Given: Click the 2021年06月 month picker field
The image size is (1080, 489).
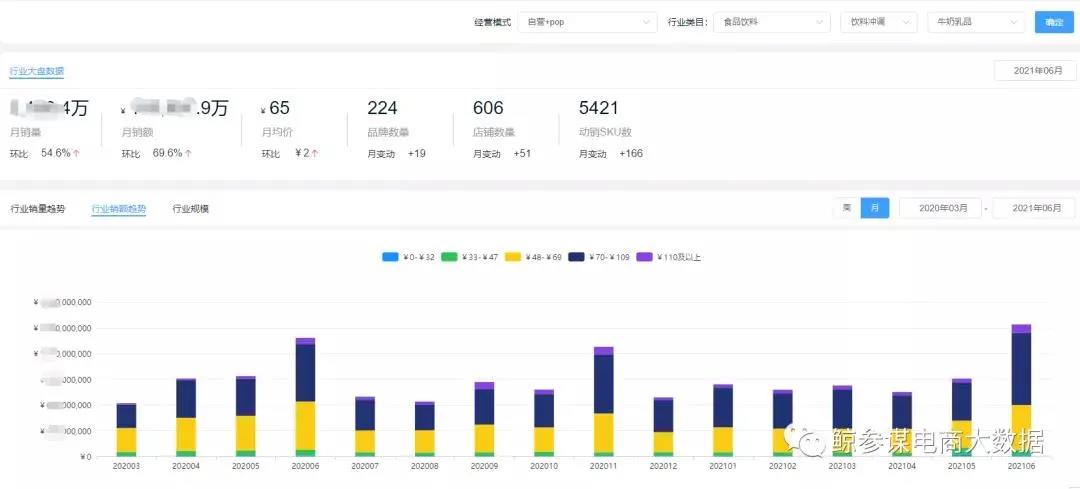Looking at the screenshot, I should tap(1034, 71).
